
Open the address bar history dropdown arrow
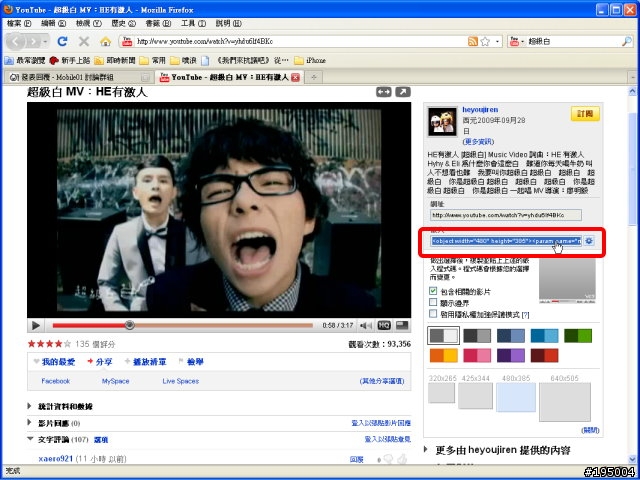pyautogui.click(x=497, y=42)
